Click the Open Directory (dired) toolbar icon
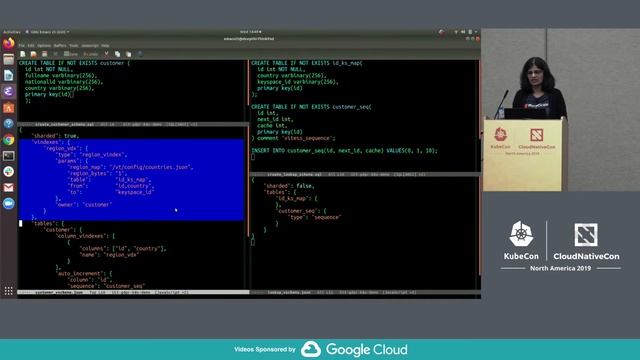The image size is (640, 360). [44, 54]
